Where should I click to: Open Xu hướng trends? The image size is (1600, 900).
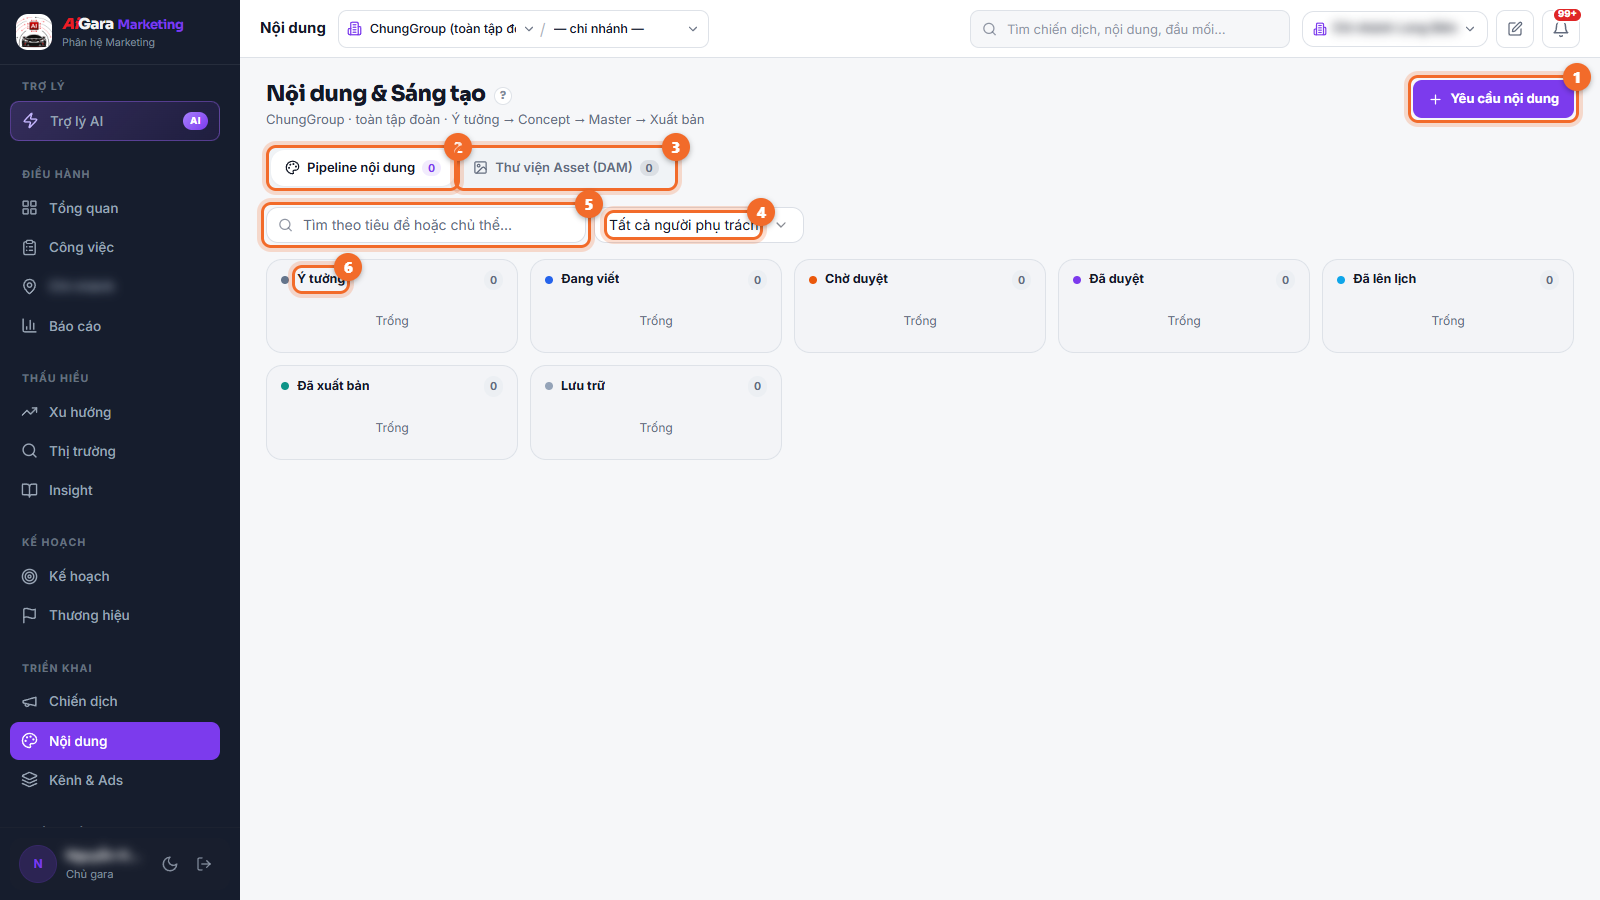tap(115, 412)
